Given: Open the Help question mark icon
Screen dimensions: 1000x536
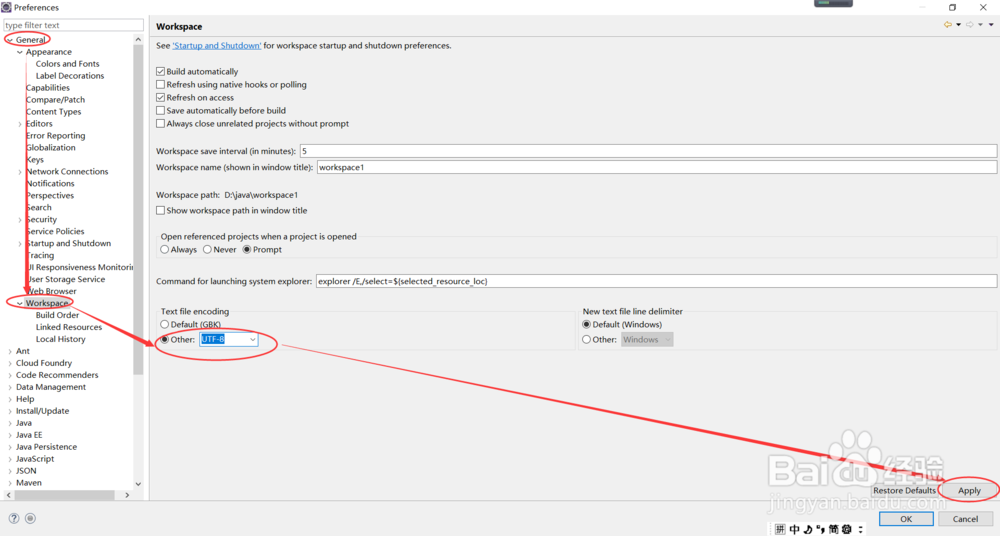Looking at the screenshot, I should coord(14,518).
